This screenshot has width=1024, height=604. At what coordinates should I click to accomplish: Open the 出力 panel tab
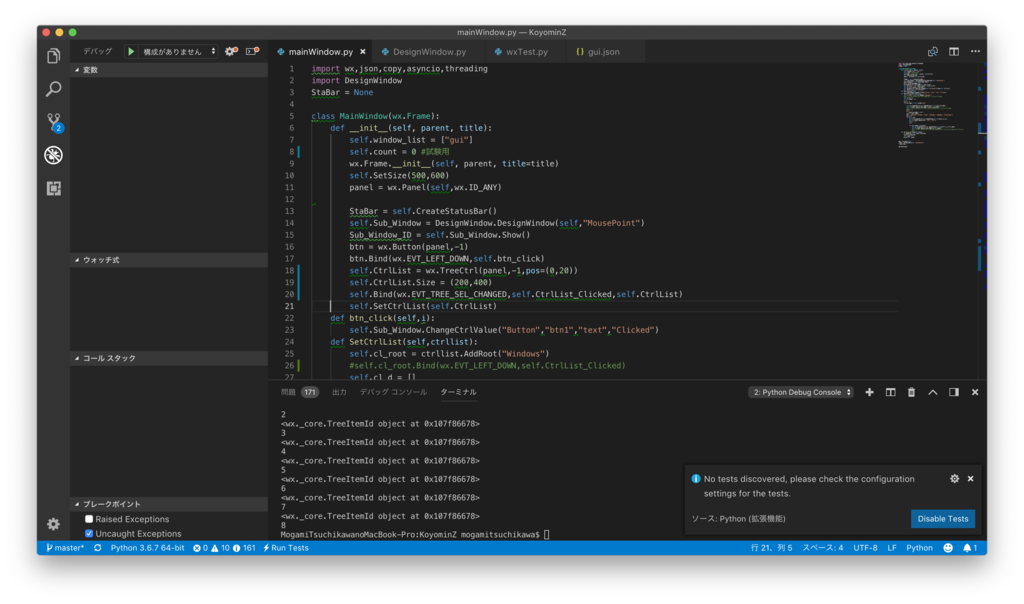tap(339, 392)
